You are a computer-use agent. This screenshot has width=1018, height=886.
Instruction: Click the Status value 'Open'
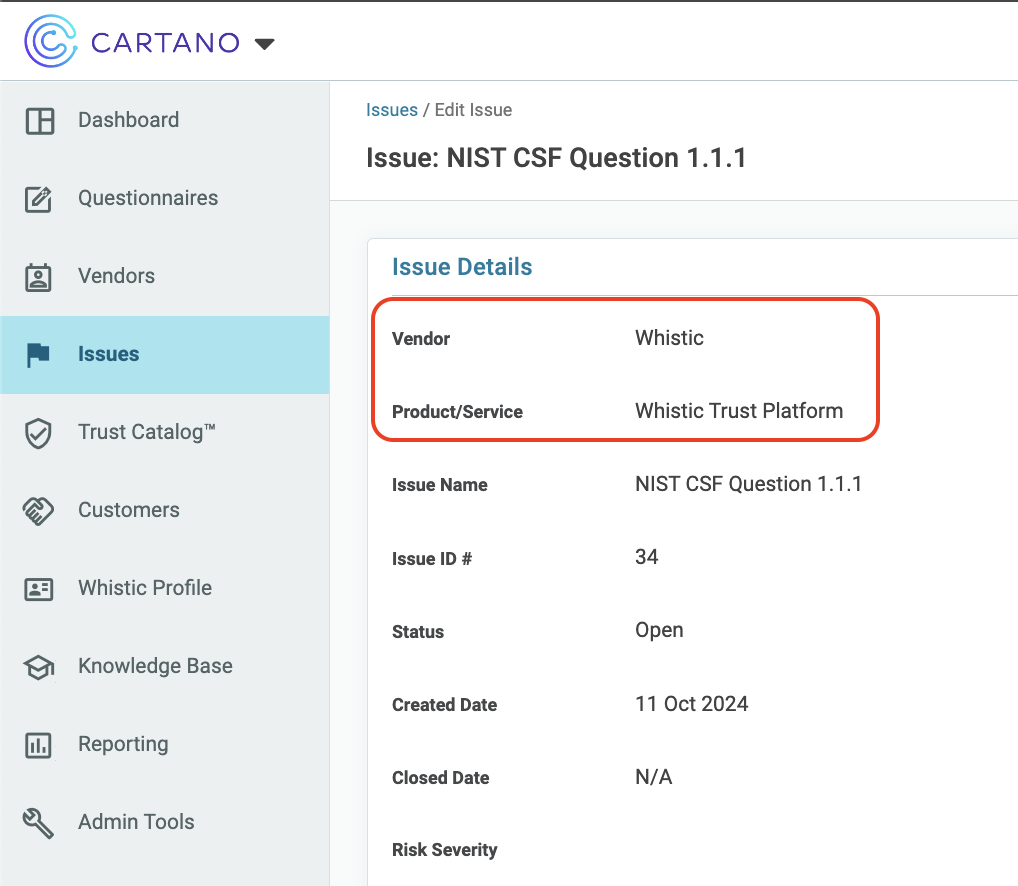[x=659, y=630]
